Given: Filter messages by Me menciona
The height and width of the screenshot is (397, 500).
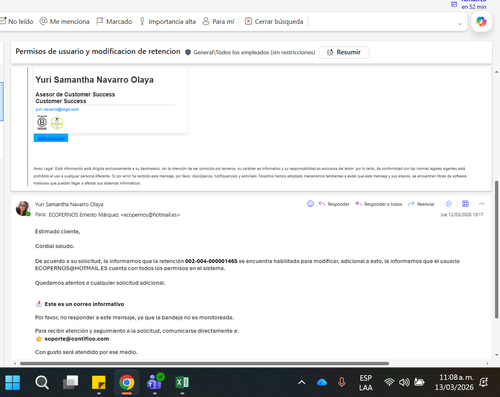Looking at the screenshot, I should [x=64, y=22].
